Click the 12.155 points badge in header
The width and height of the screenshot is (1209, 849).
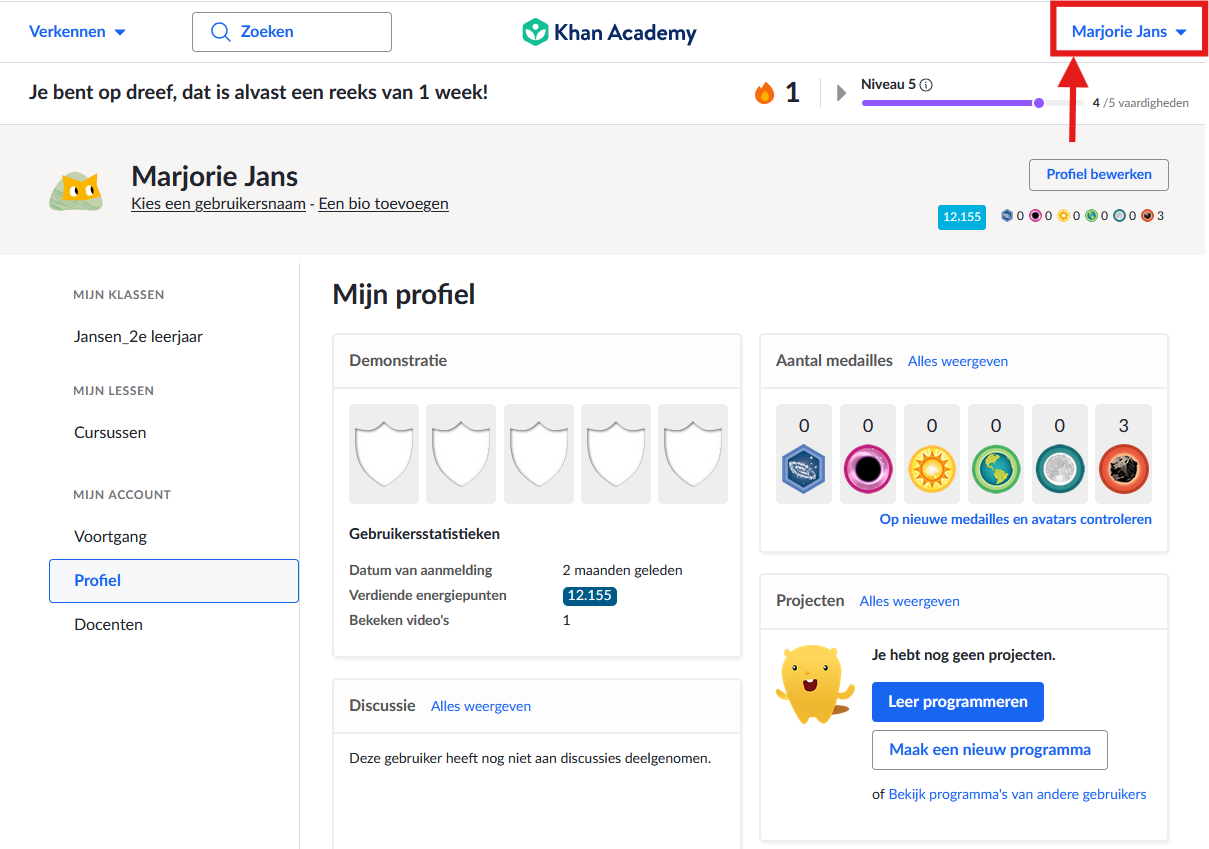coord(962,216)
